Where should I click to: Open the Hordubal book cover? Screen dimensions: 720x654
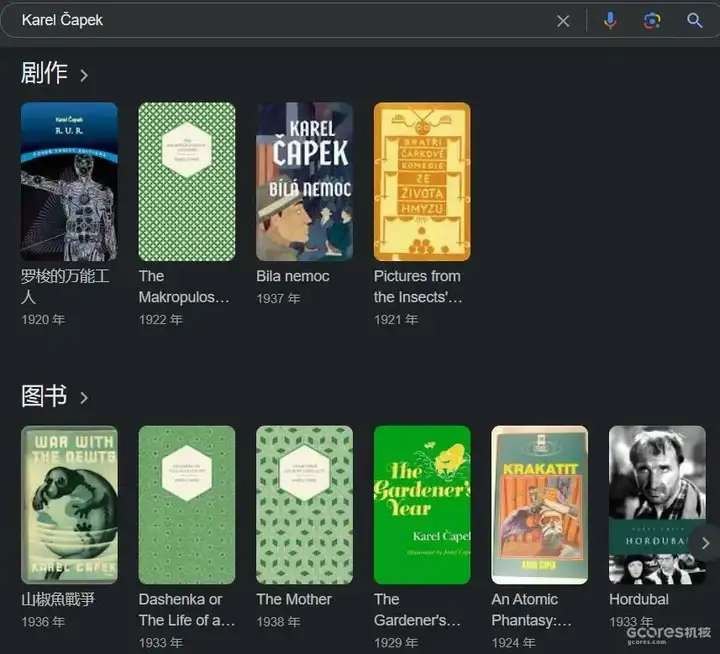657,505
